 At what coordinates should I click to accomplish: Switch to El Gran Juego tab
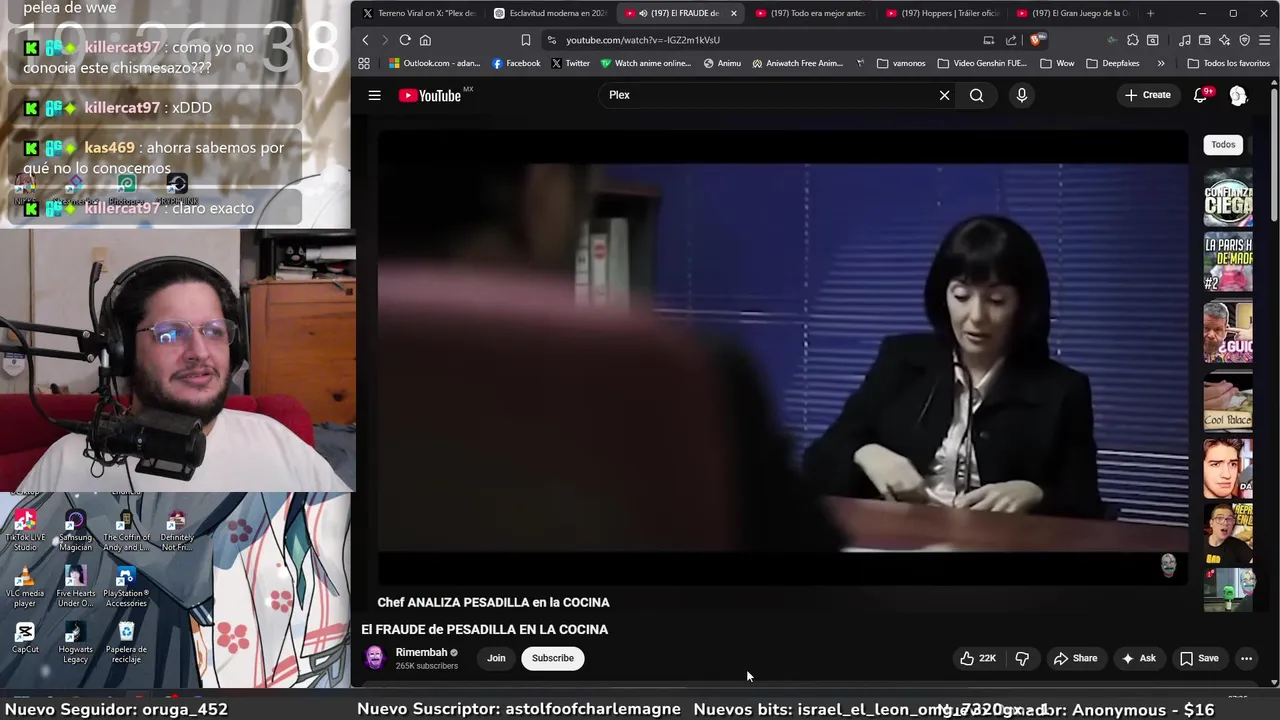tap(1072, 13)
